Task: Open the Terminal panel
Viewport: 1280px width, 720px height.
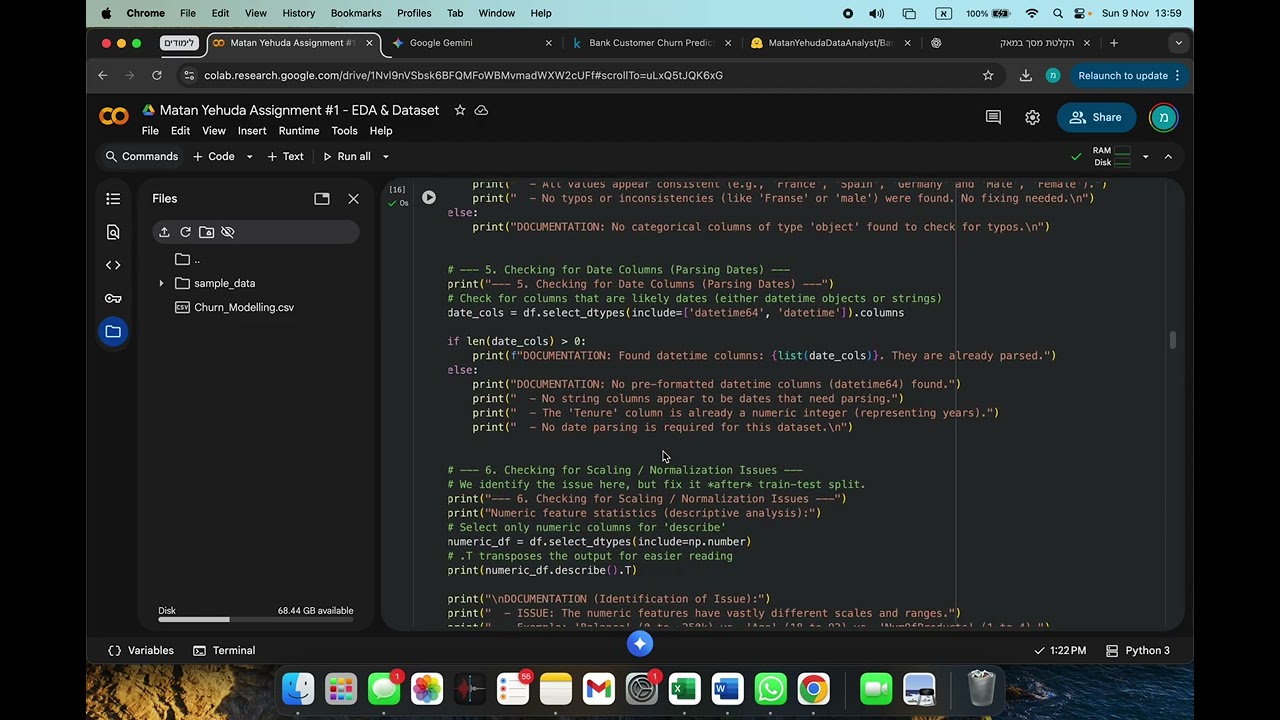Action: coord(224,650)
